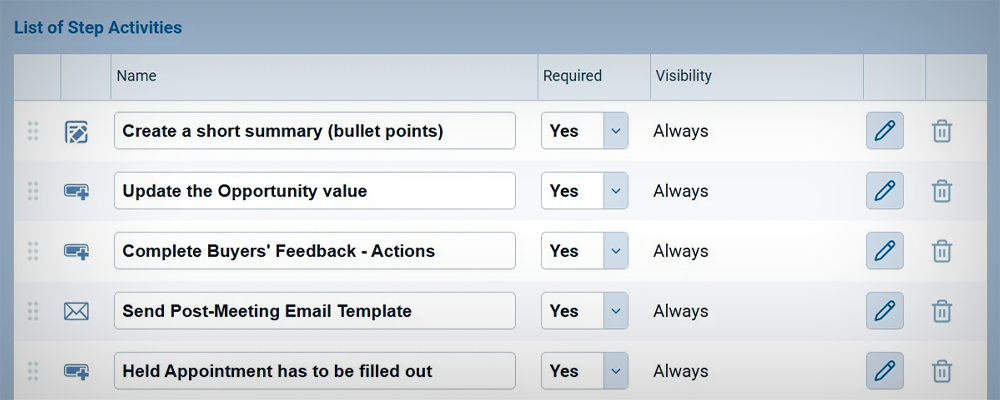Expand Required dropdown for Create a short summary

pos(585,131)
